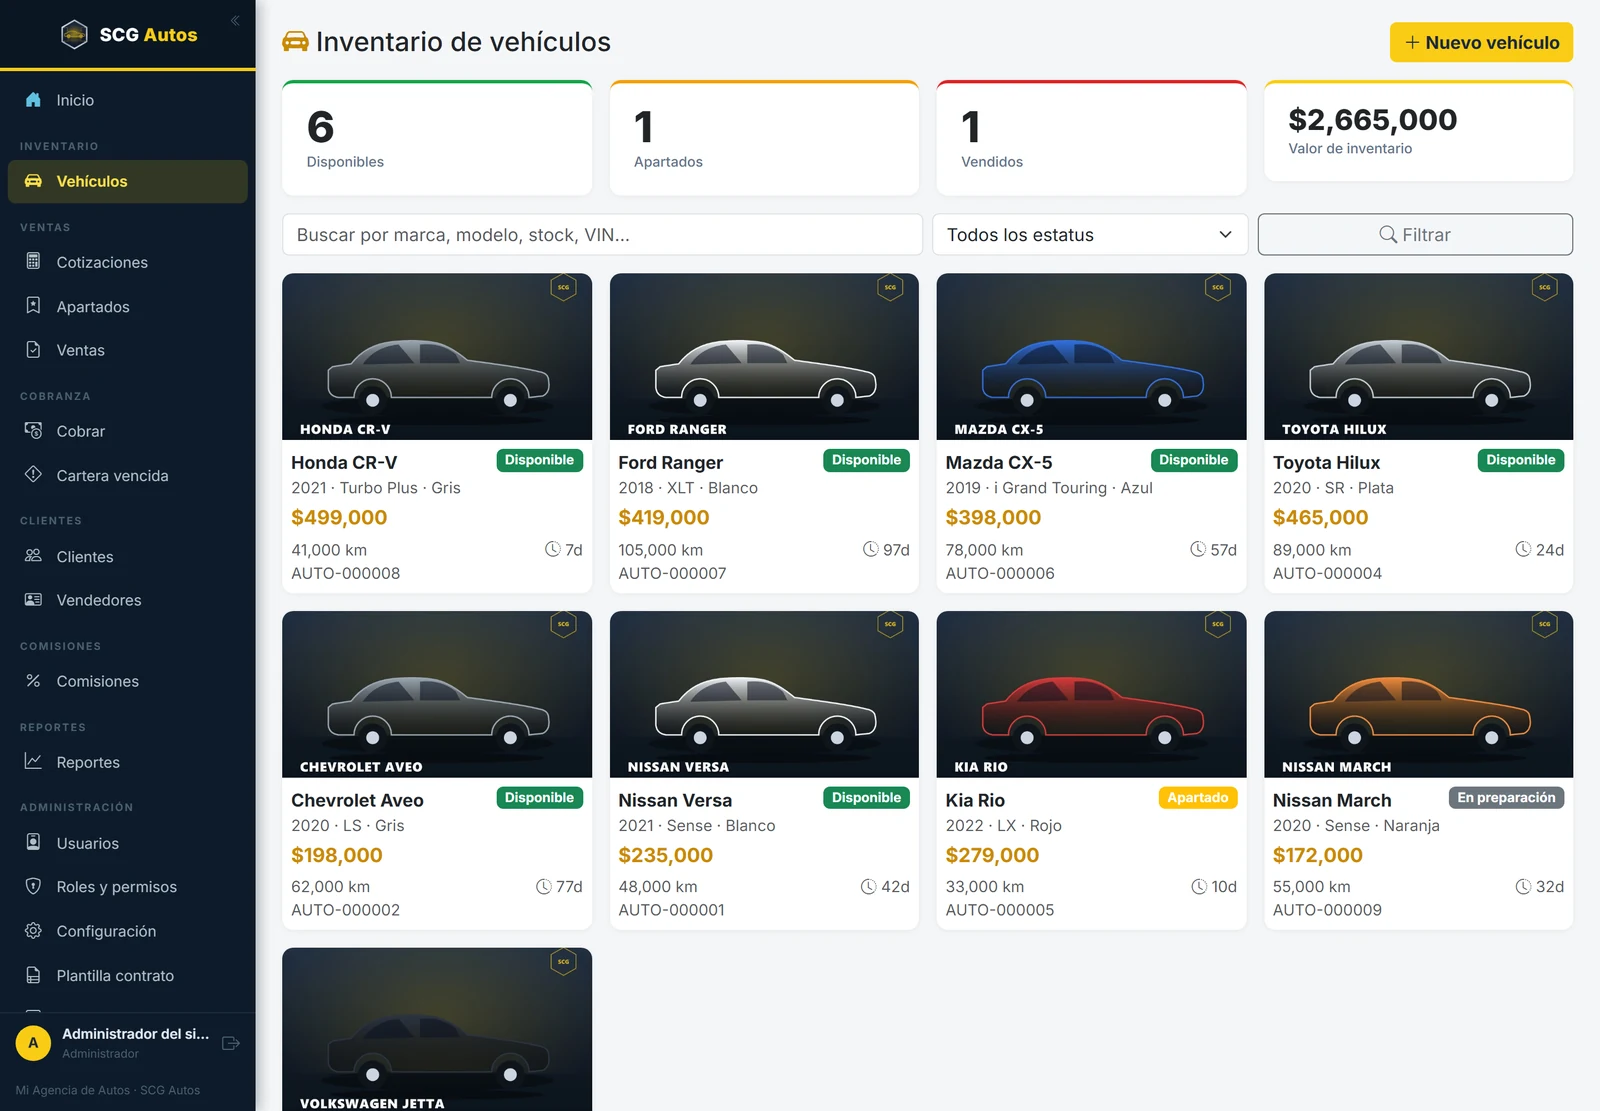Image resolution: width=1600 pixels, height=1111 pixels.
Task: Open the Kia Rio title link
Action: click(x=975, y=800)
